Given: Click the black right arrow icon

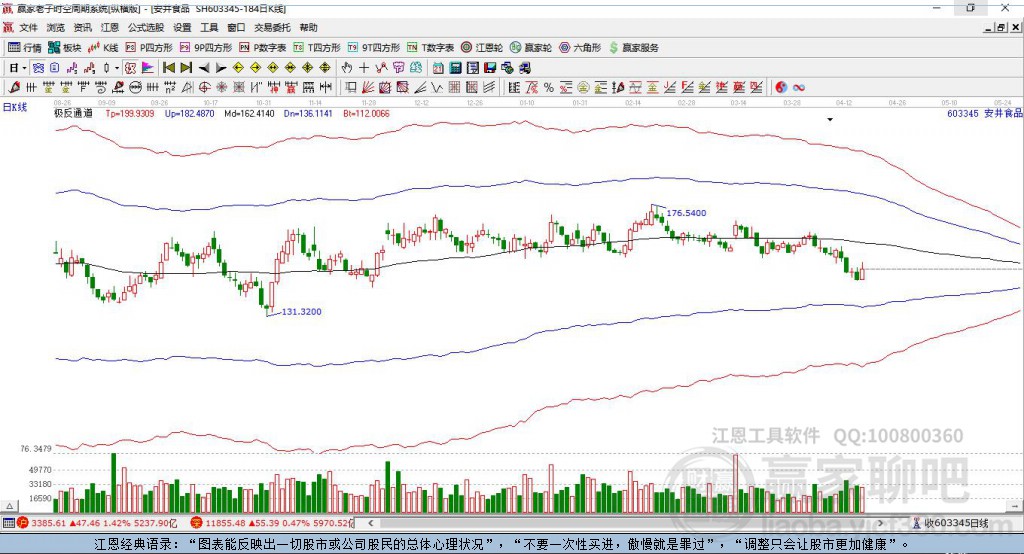Looking at the screenshot, I should tap(221, 68).
